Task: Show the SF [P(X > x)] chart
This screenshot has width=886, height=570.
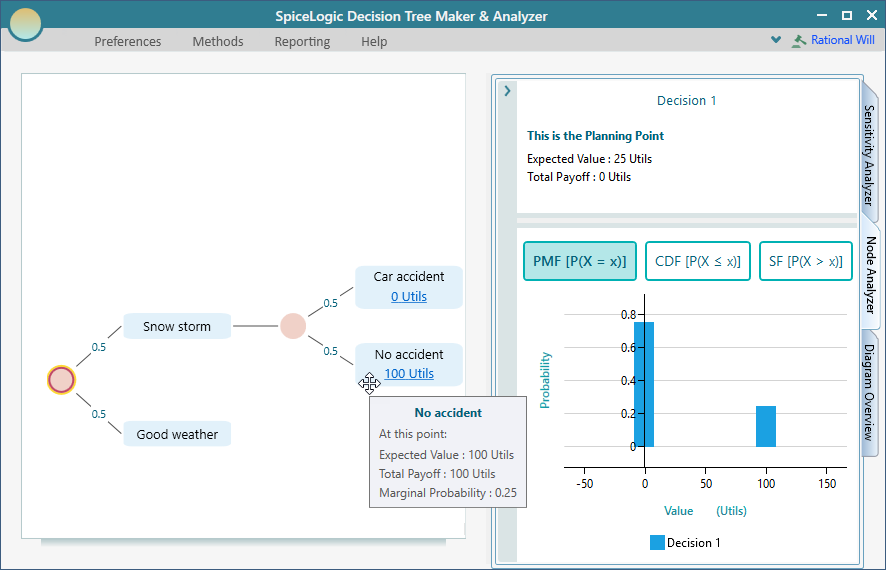Action: (x=805, y=261)
